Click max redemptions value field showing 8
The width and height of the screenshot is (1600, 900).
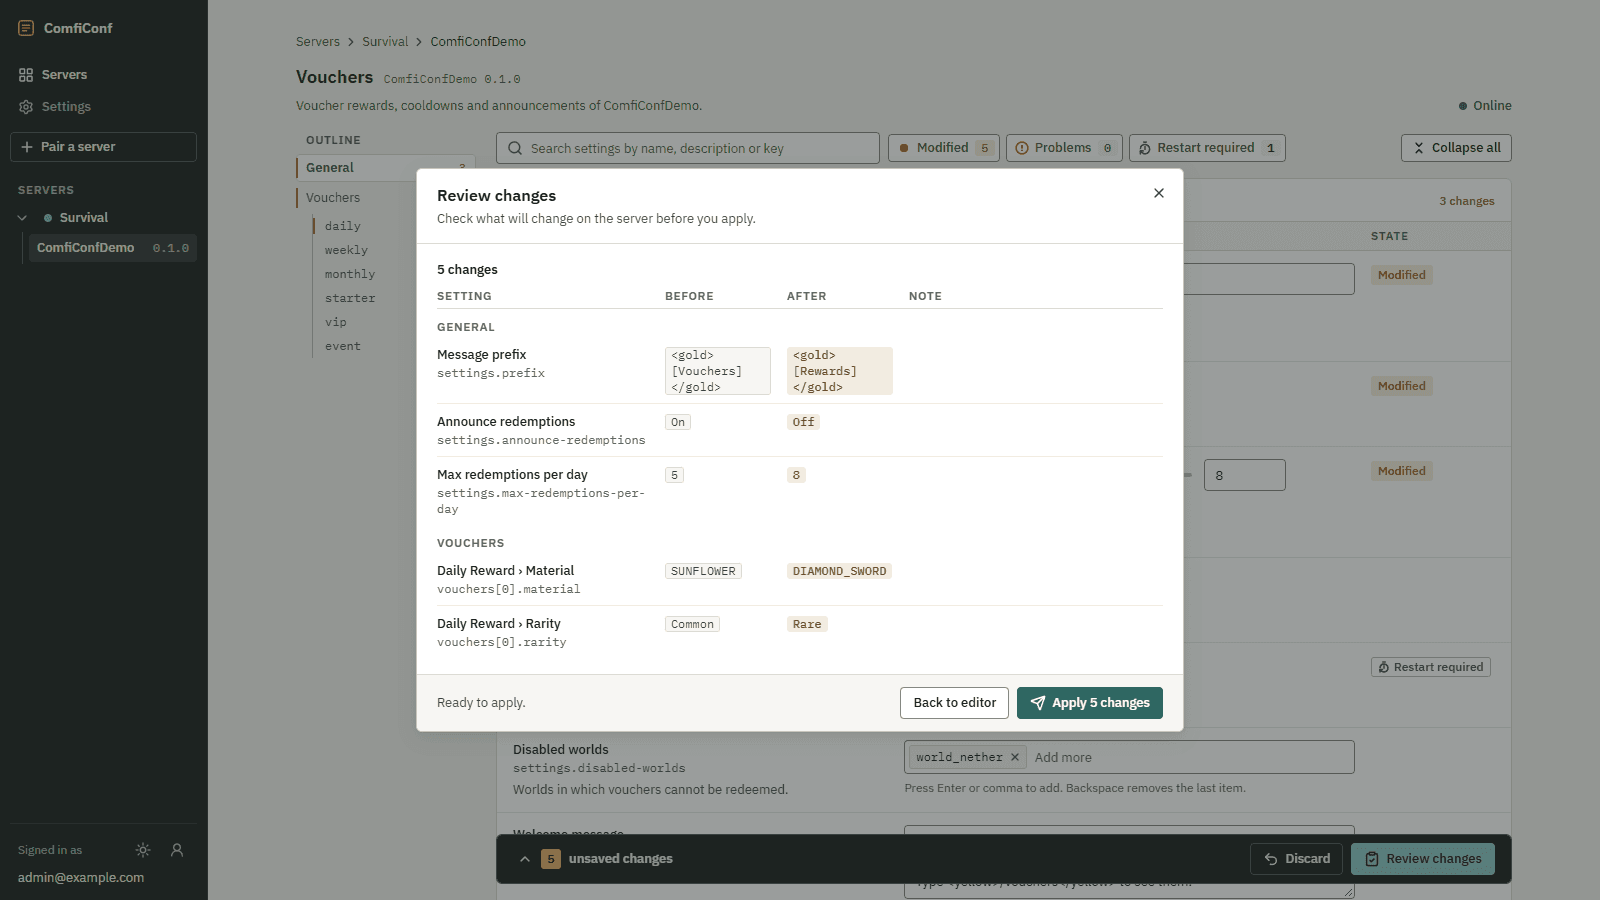tap(1244, 475)
